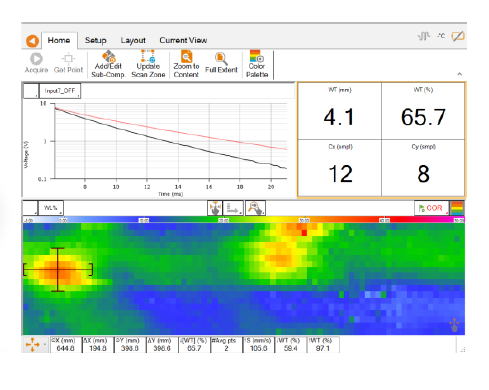Select the zoom hand magnifier tool

[x=255, y=208]
